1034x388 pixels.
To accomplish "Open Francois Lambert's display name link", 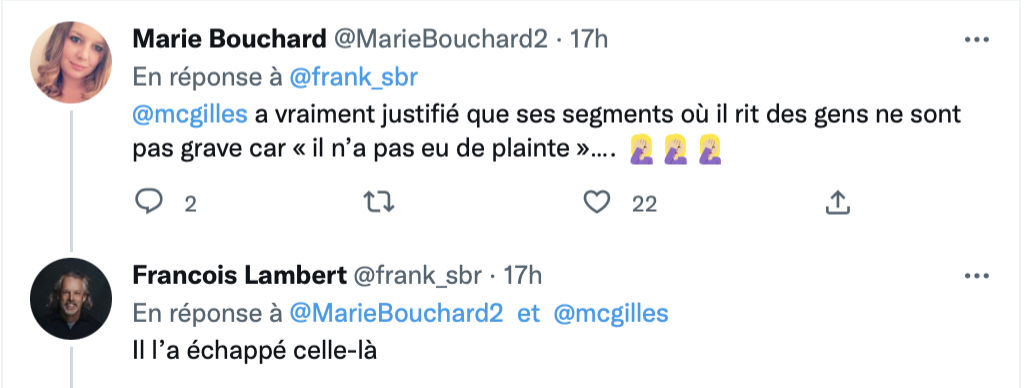I will click(239, 276).
